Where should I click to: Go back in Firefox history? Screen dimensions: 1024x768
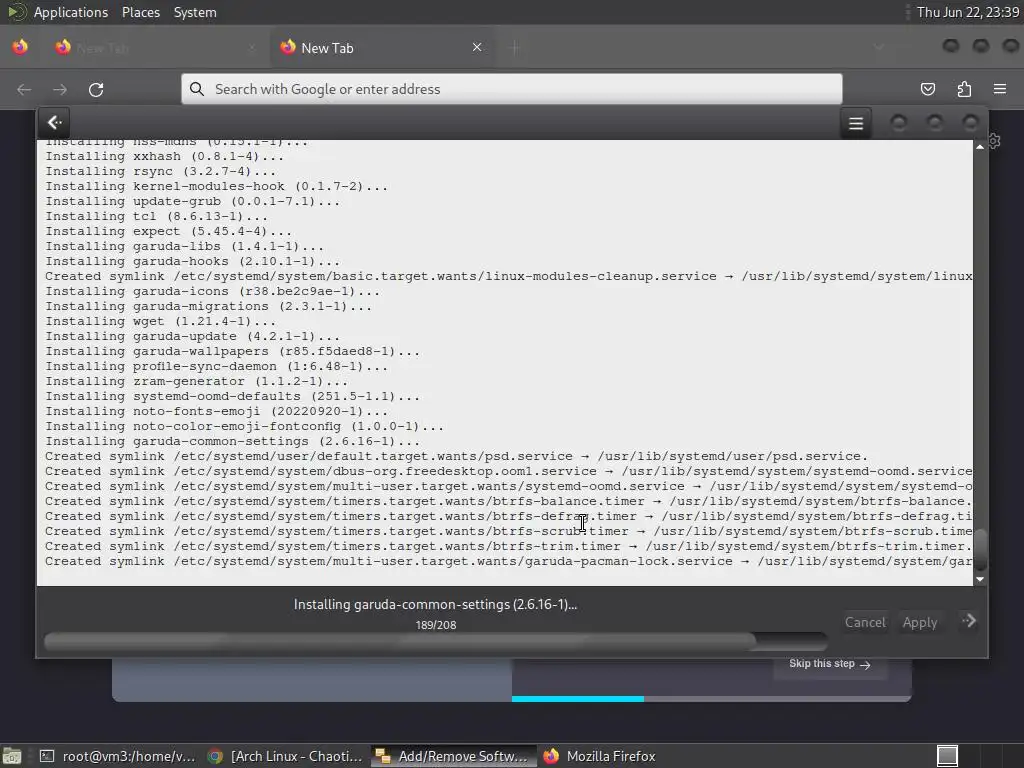pyautogui.click(x=24, y=89)
